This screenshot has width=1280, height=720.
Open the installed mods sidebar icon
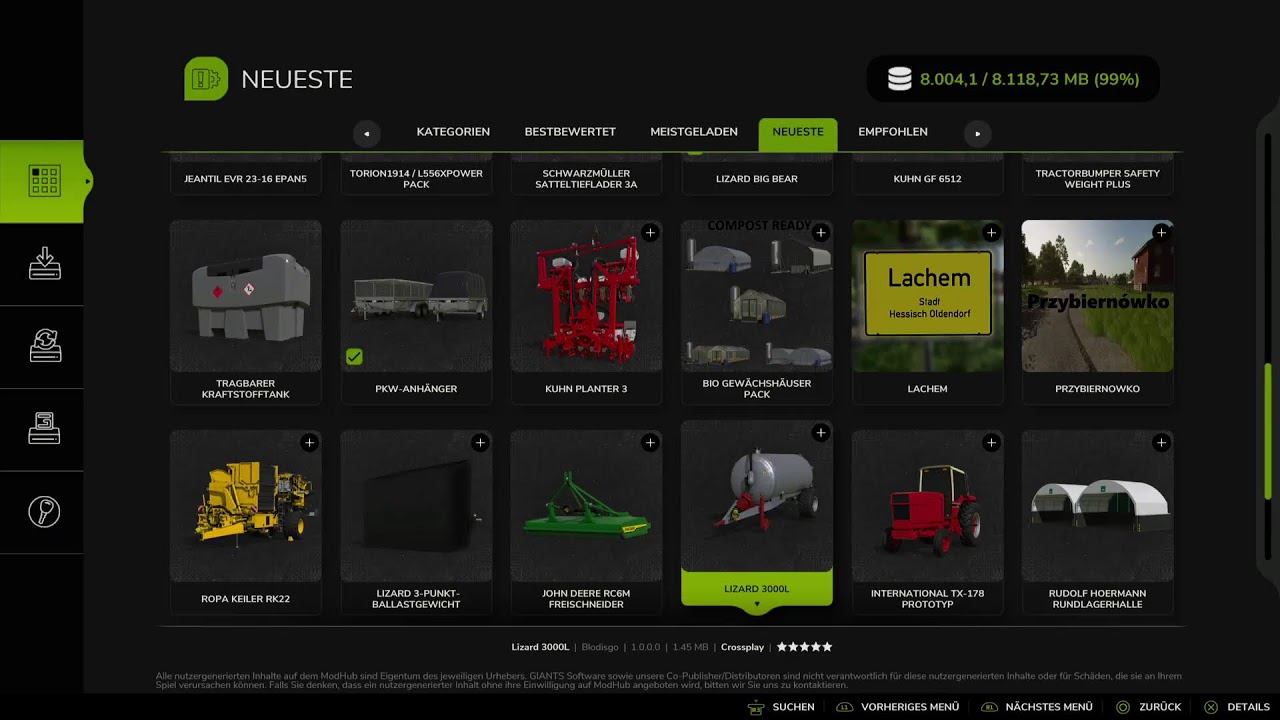(x=45, y=429)
